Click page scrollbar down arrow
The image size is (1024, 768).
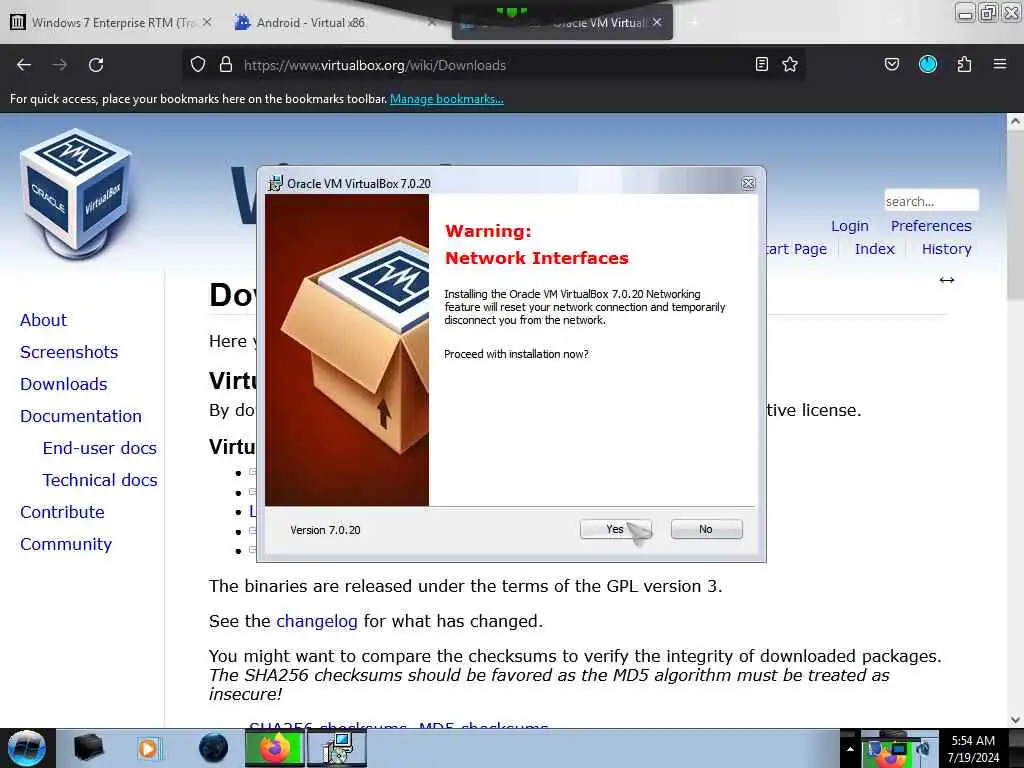coord(1015,720)
